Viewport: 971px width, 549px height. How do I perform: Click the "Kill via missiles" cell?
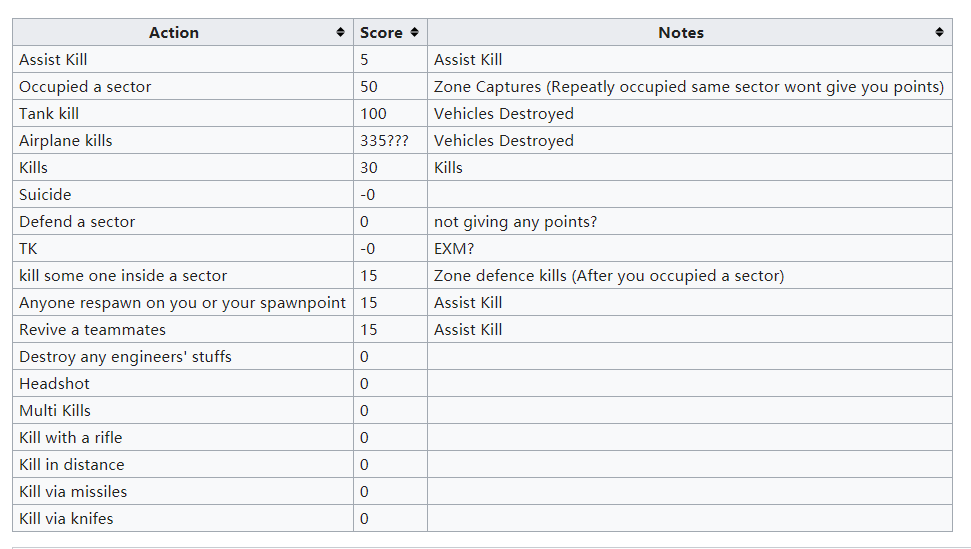(x=73, y=492)
